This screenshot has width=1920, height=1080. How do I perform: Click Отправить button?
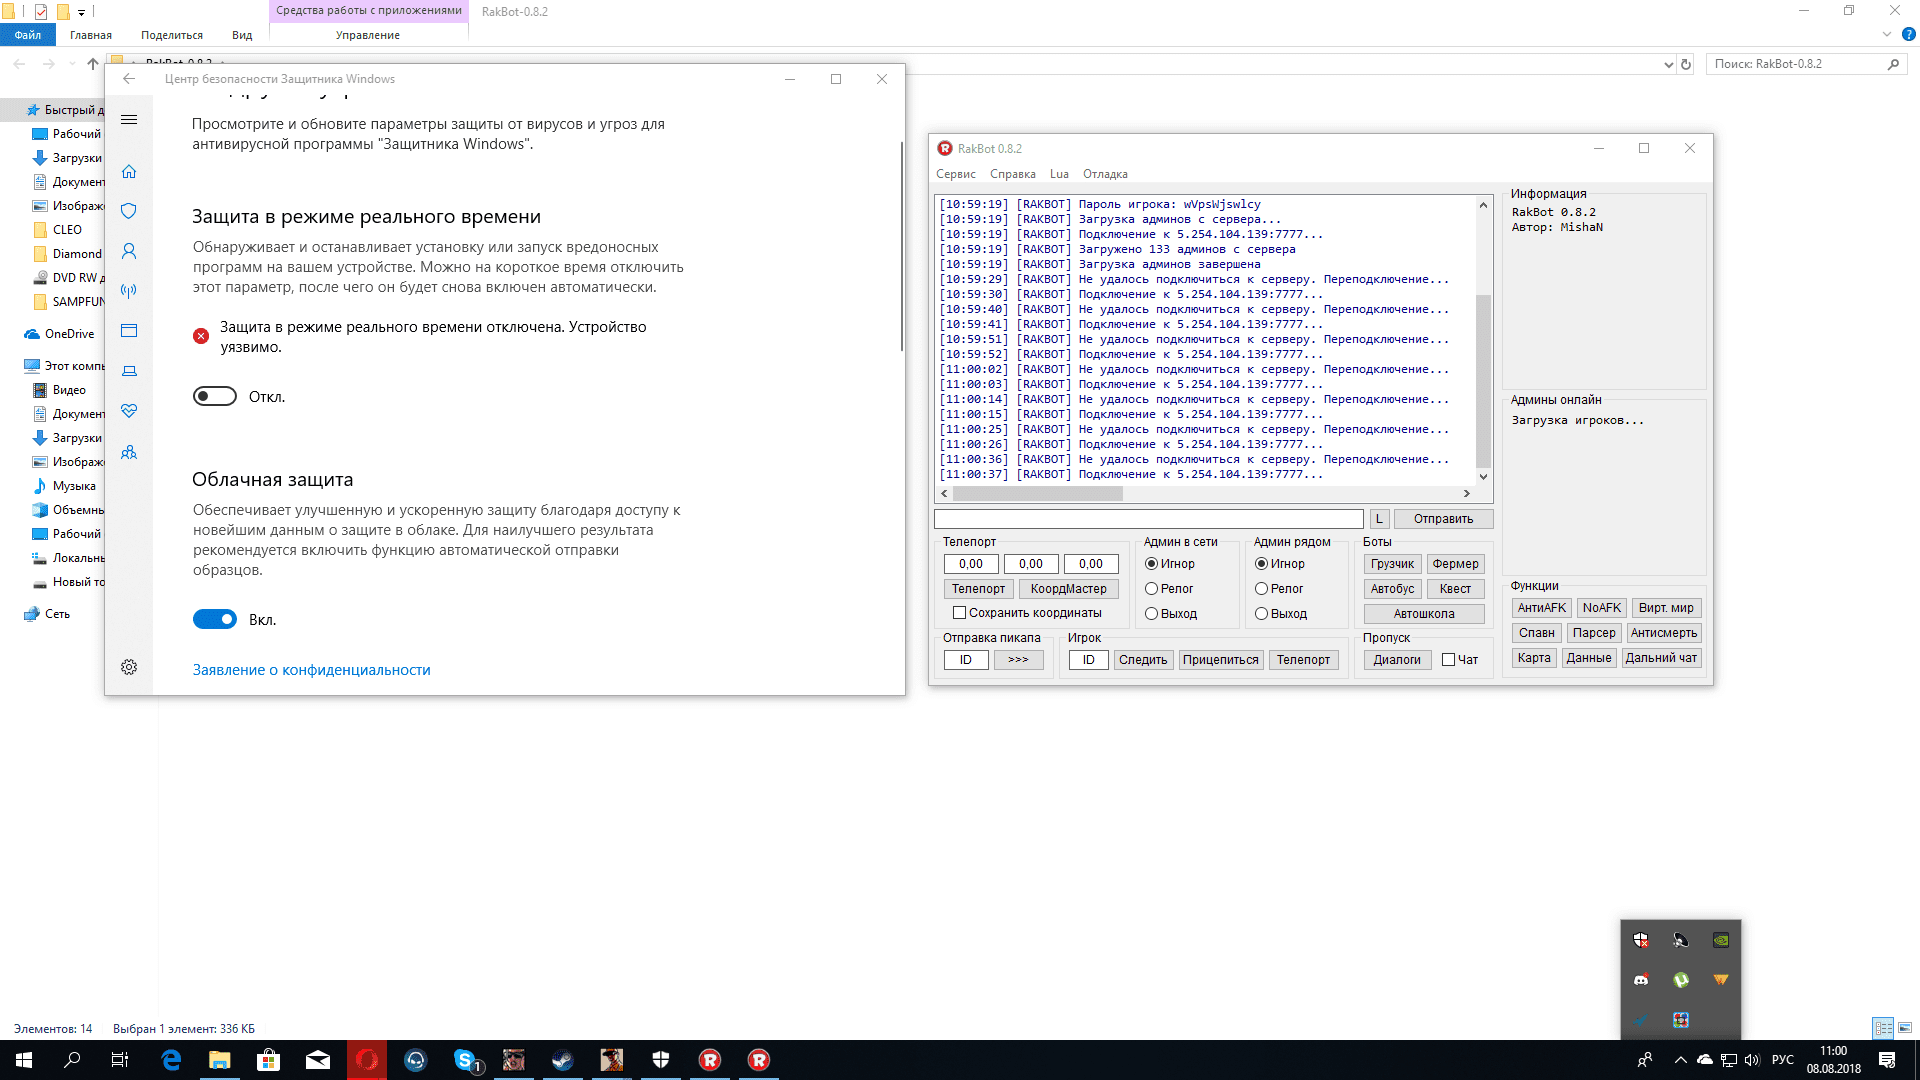tap(1443, 519)
